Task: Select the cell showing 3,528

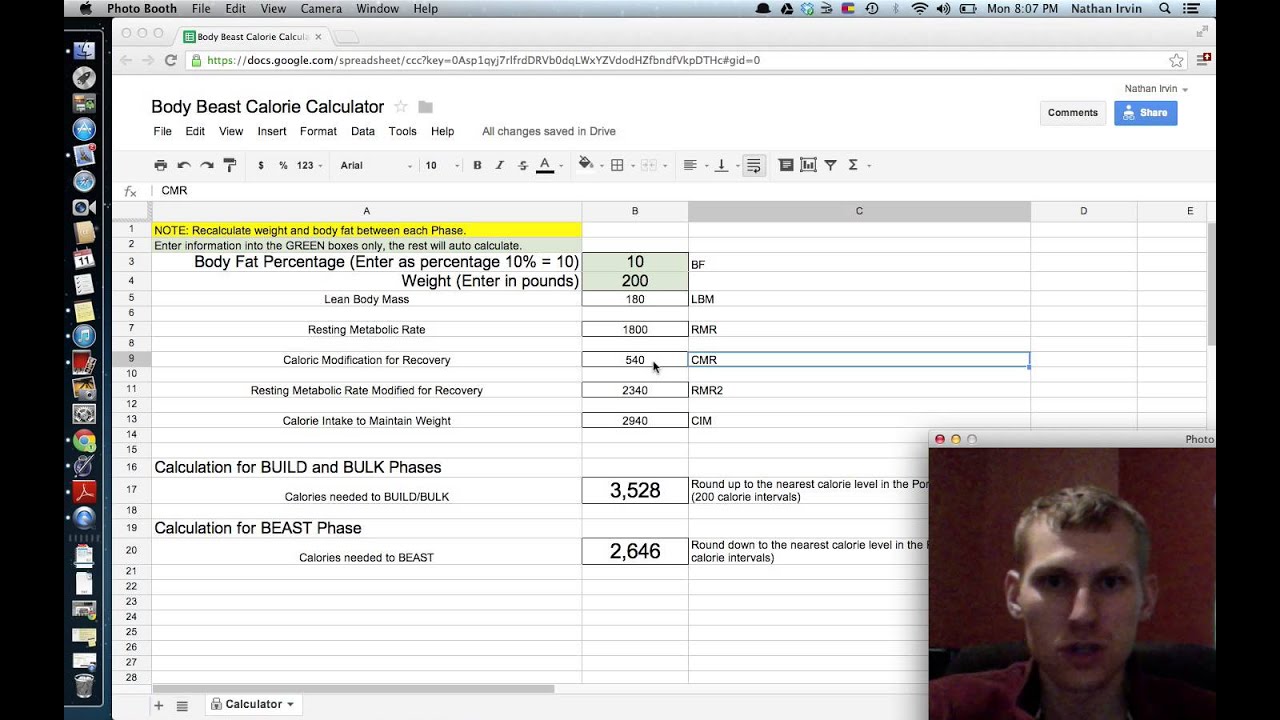Action: 635,490
